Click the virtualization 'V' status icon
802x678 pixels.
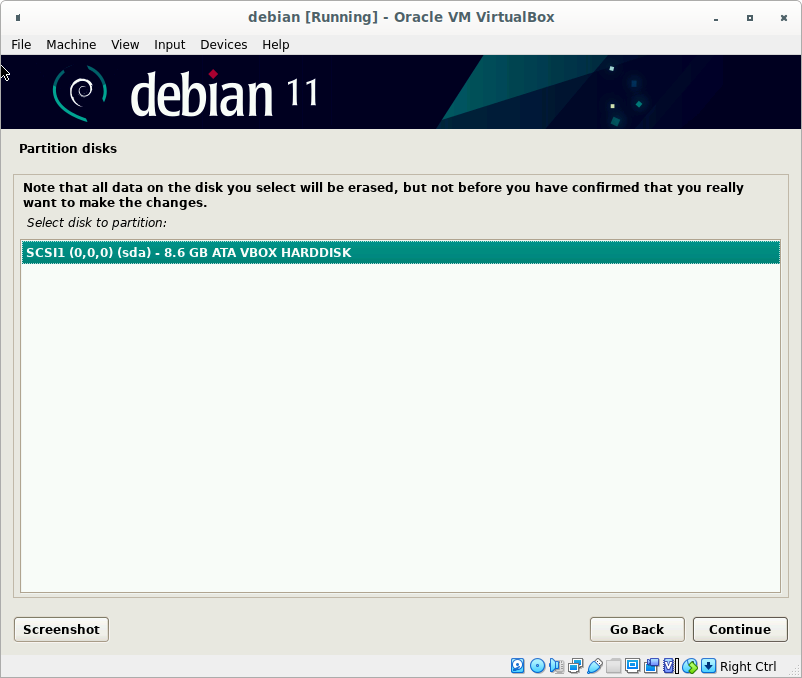670,666
